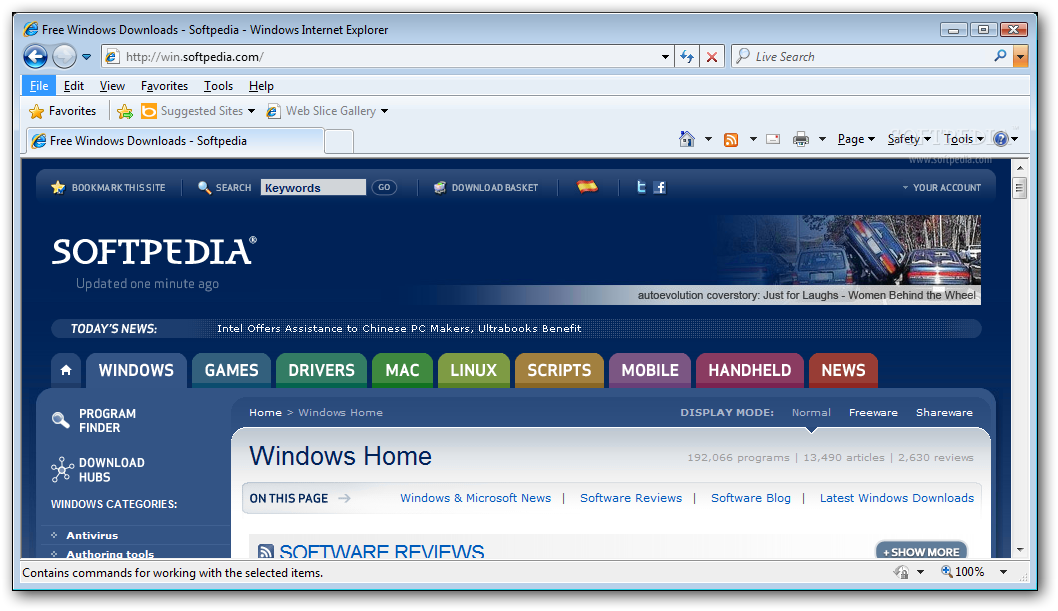Open the recent pages dropdown arrow

(86, 57)
